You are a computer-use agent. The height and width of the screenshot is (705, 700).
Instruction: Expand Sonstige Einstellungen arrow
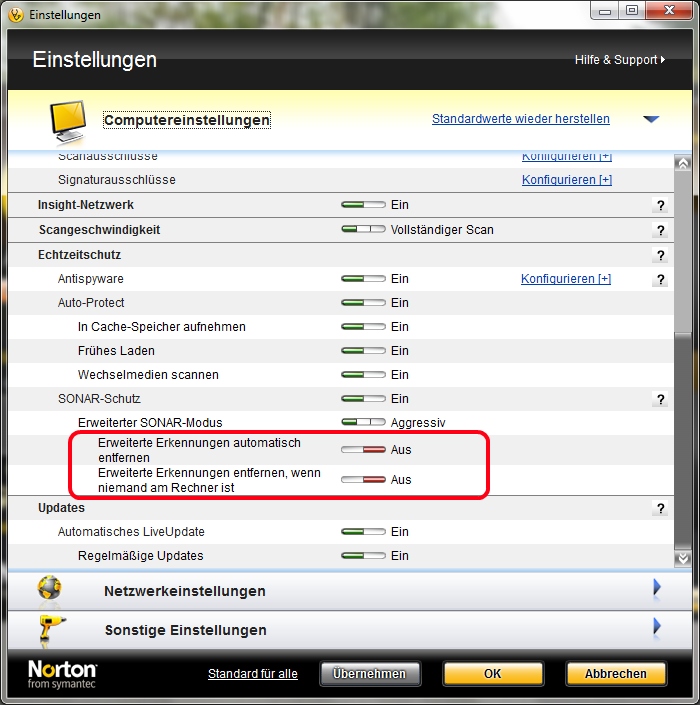tap(657, 626)
